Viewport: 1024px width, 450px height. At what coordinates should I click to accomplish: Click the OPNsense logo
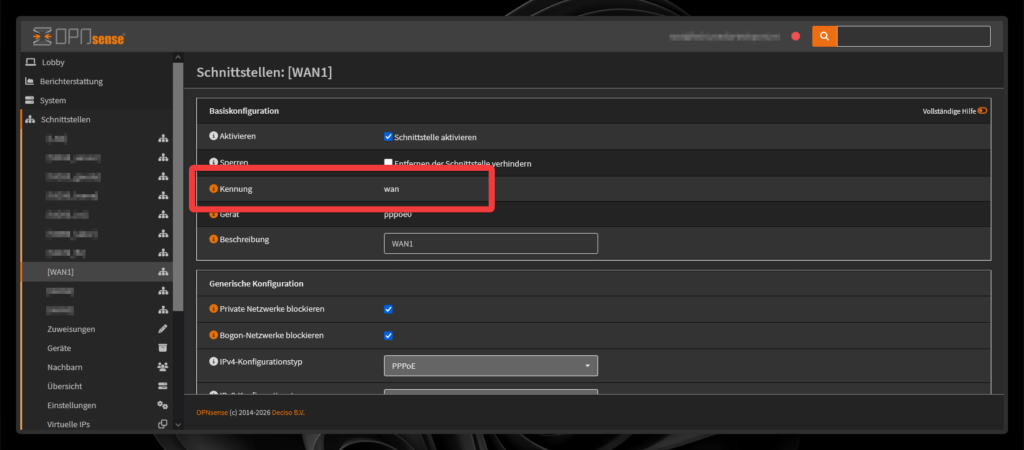(x=78, y=37)
